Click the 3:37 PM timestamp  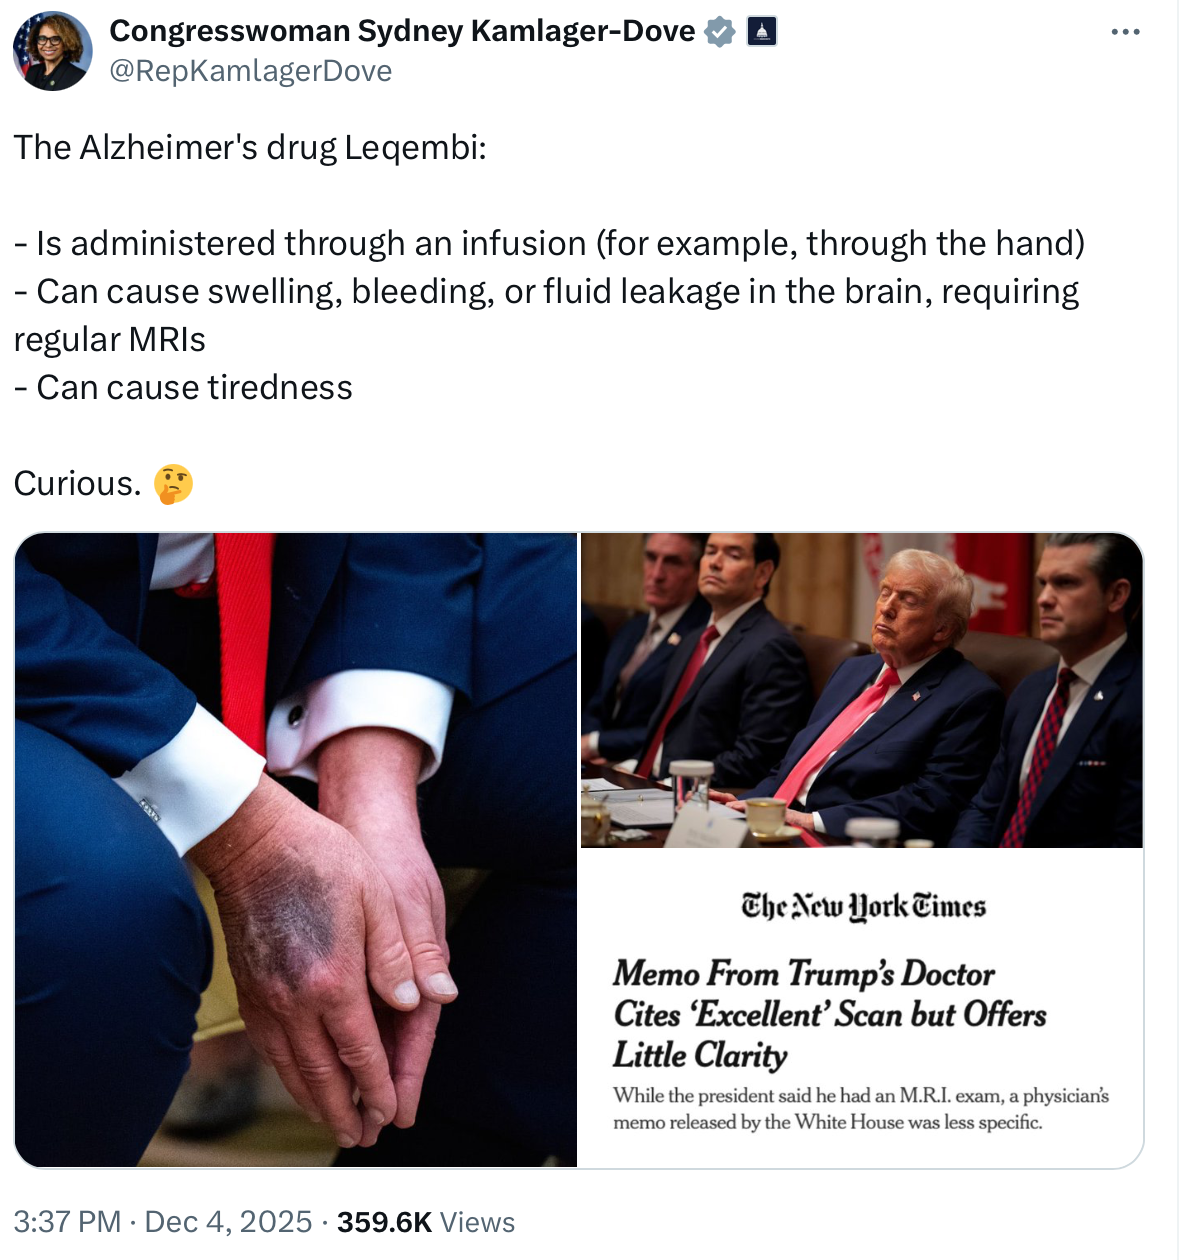tap(67, 1222)
